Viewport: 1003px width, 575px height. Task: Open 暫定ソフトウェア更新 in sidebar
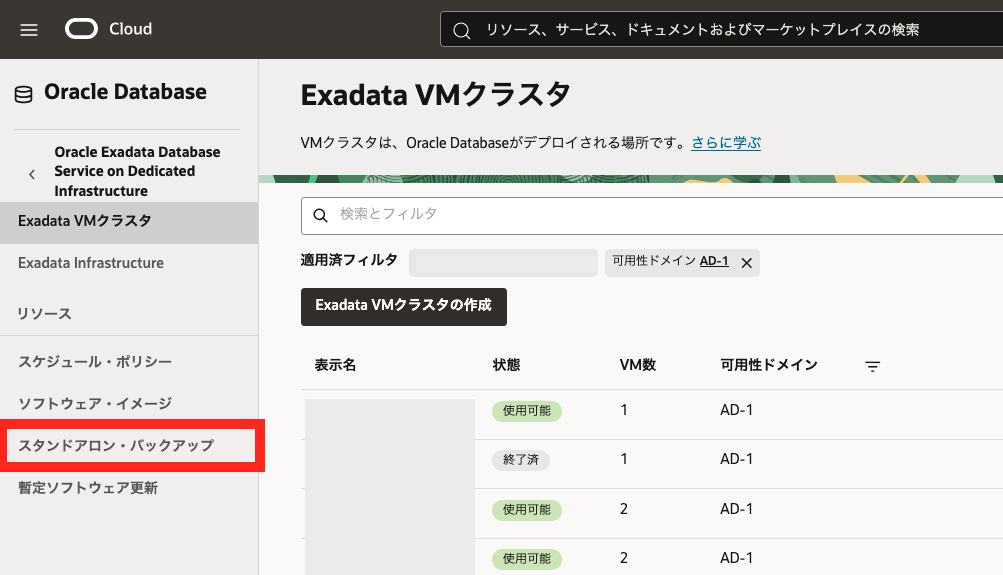click(88, 488)
